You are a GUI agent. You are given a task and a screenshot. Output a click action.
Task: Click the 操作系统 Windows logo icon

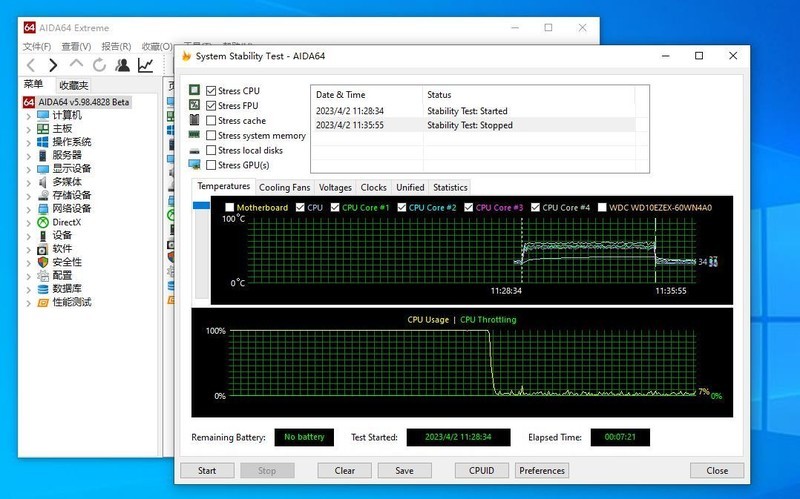pos(43,142)
